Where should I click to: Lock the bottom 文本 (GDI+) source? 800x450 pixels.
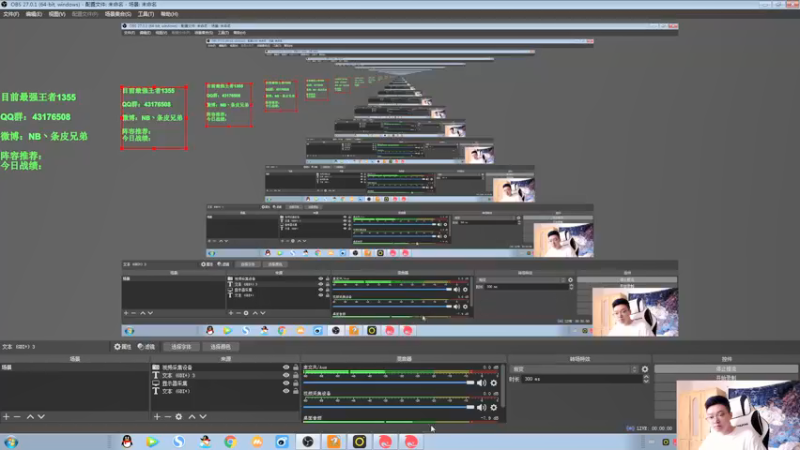295,391
